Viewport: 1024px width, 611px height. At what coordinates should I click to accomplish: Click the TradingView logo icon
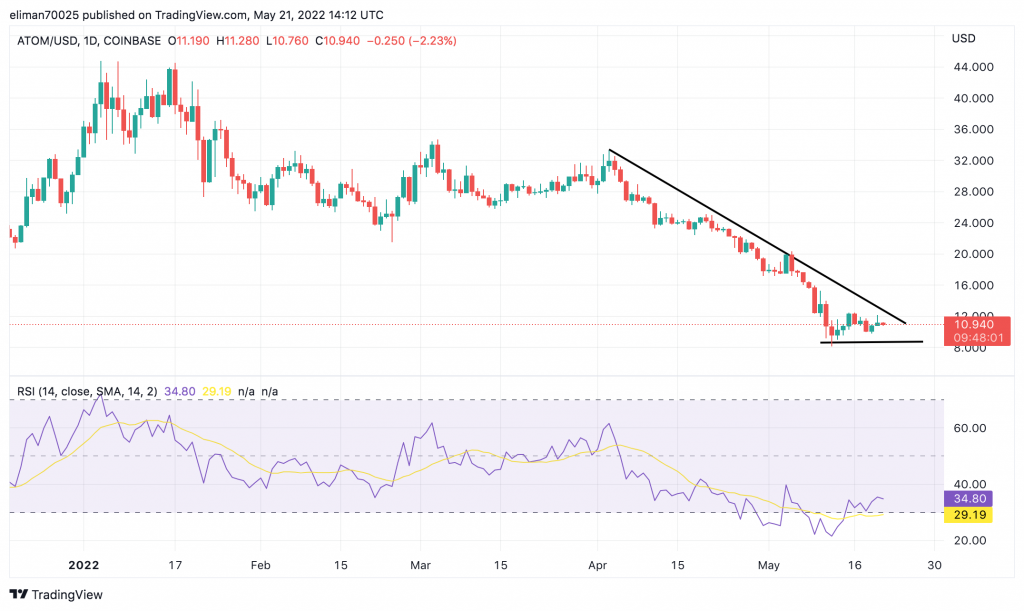pos(19,594)
